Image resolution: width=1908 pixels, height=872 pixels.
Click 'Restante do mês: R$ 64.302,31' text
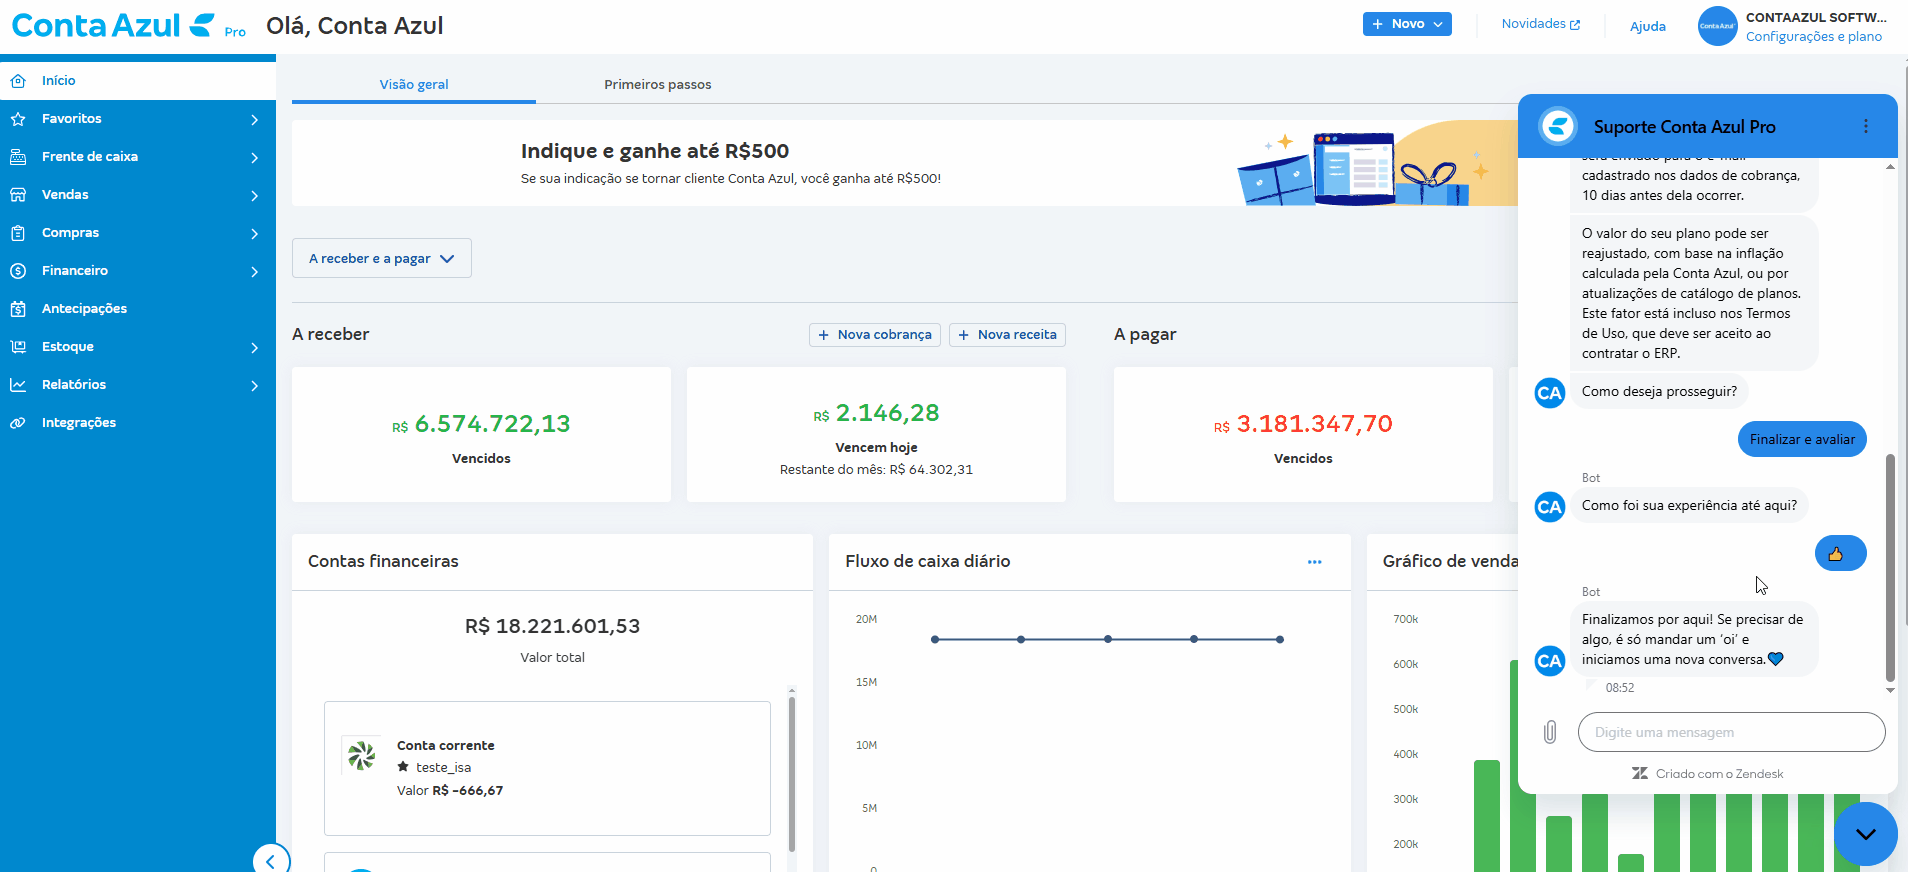coord(876,470)
